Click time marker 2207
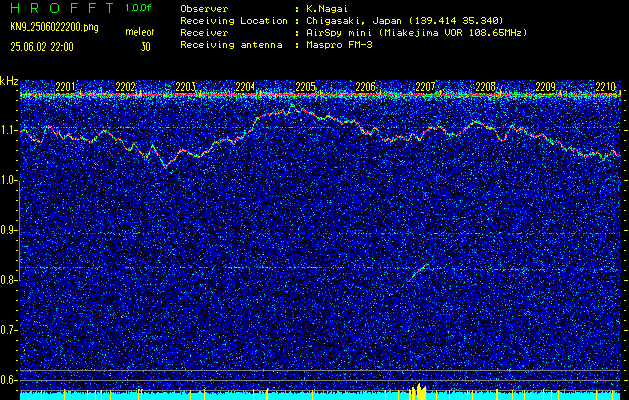The width and height of the screenshot is (629, 400). coord(425,87)
